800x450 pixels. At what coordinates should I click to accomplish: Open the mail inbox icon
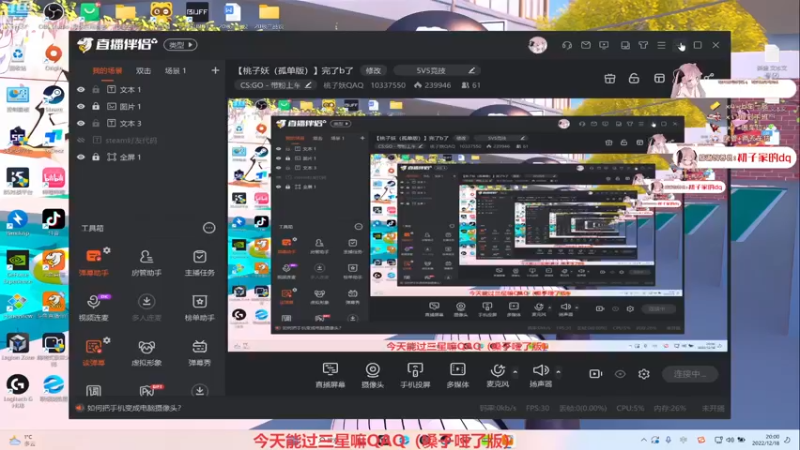coord(586,45)
